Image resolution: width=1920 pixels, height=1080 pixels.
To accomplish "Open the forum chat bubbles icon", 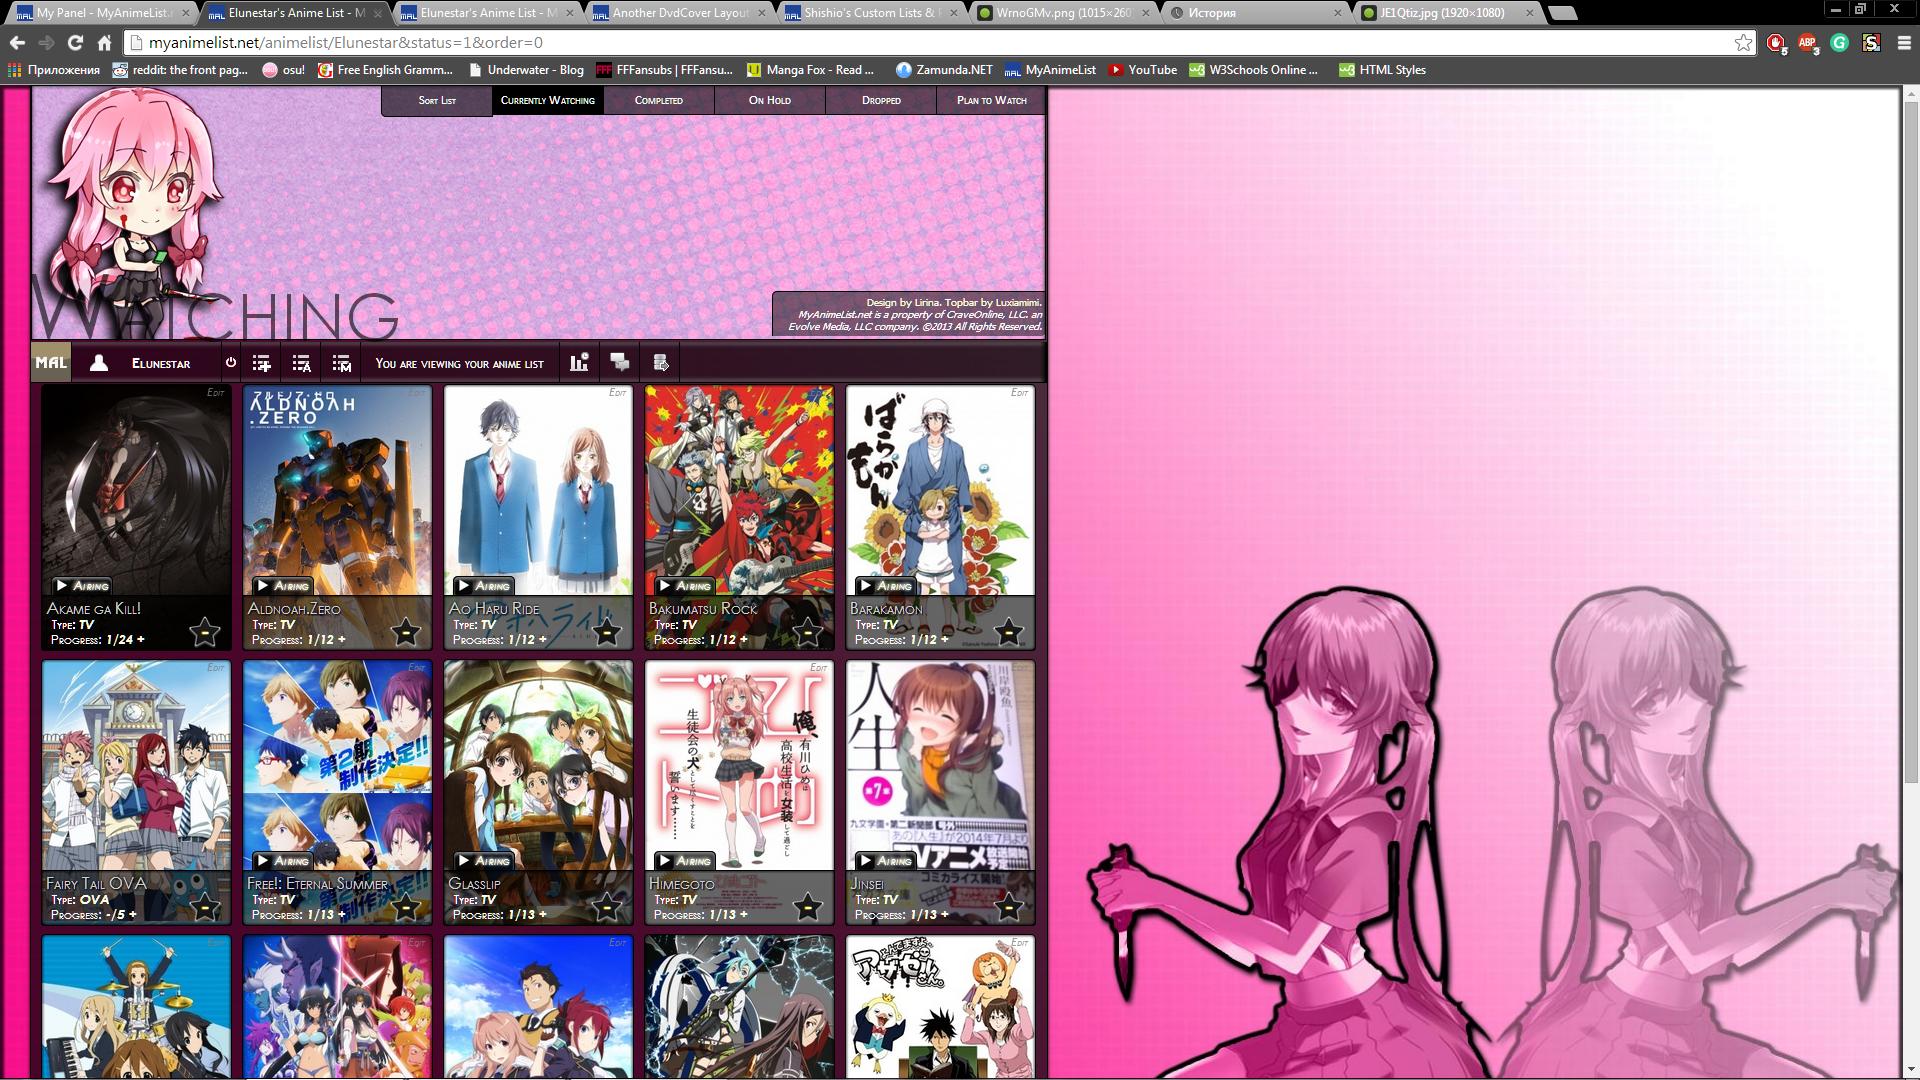I will pyautogui.click(x=620, y=363).
